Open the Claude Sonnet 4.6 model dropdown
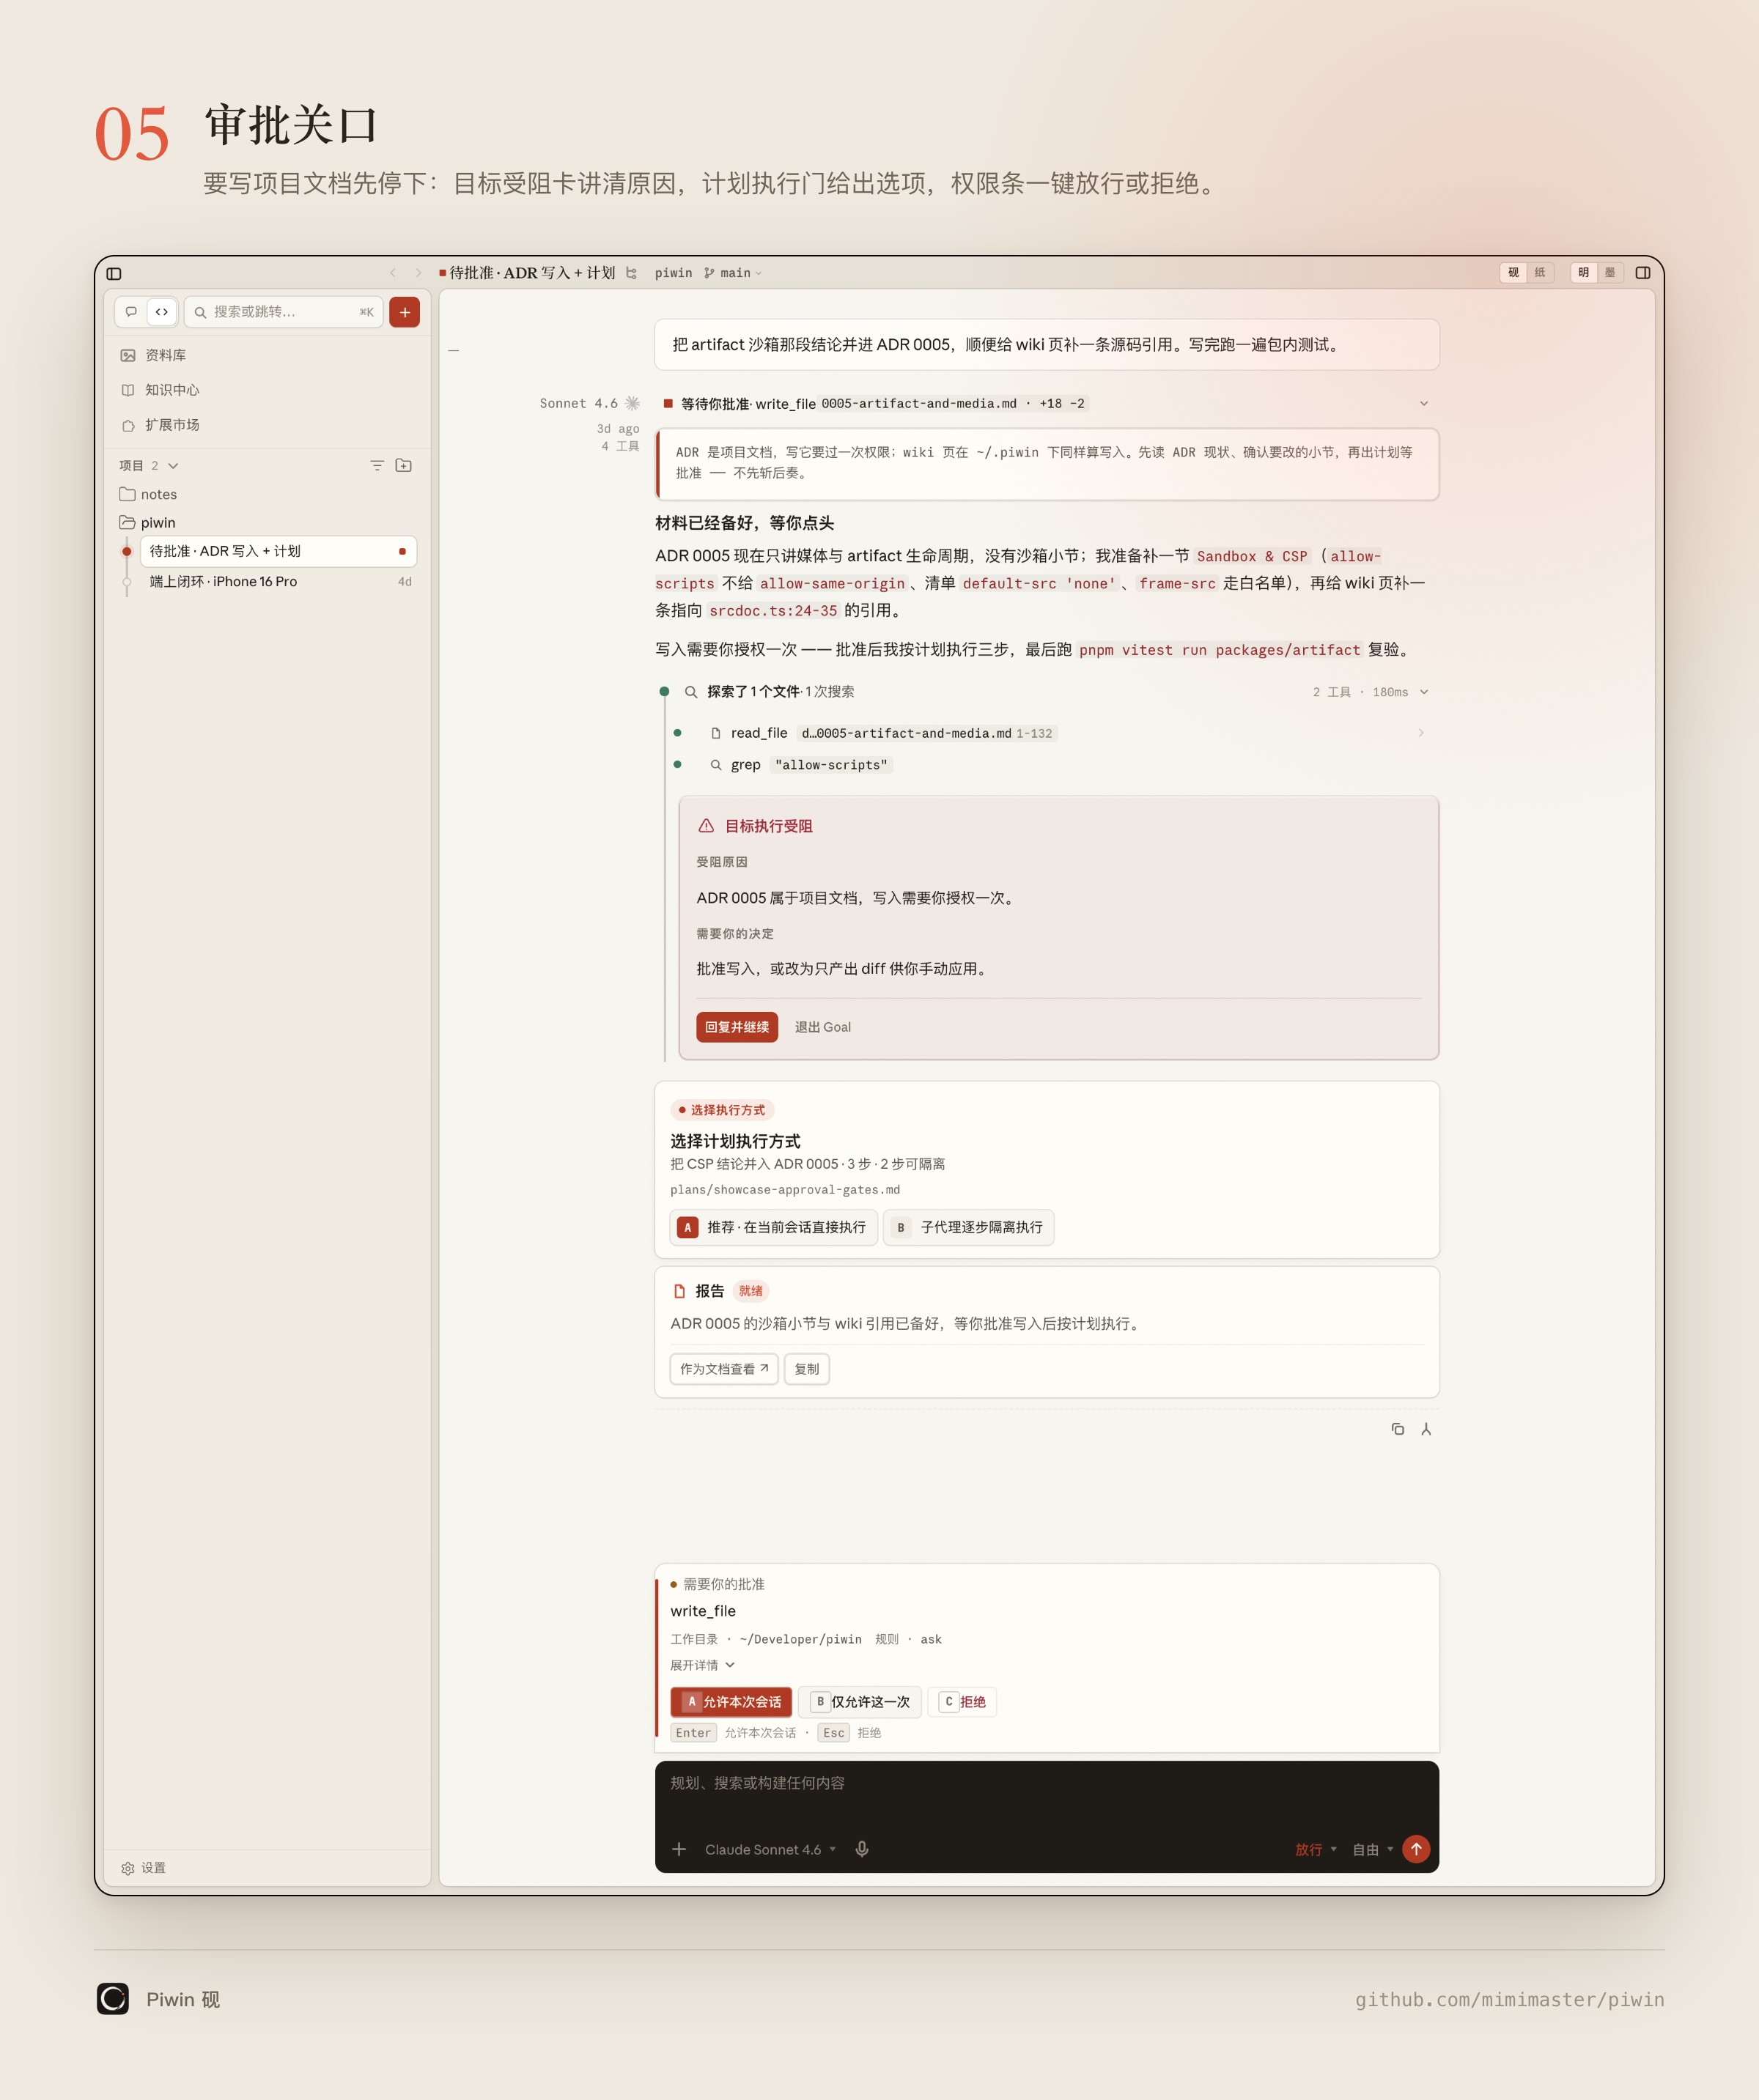The width and height of the screenshot is (1759, 2100). (x=770, y=1849)
